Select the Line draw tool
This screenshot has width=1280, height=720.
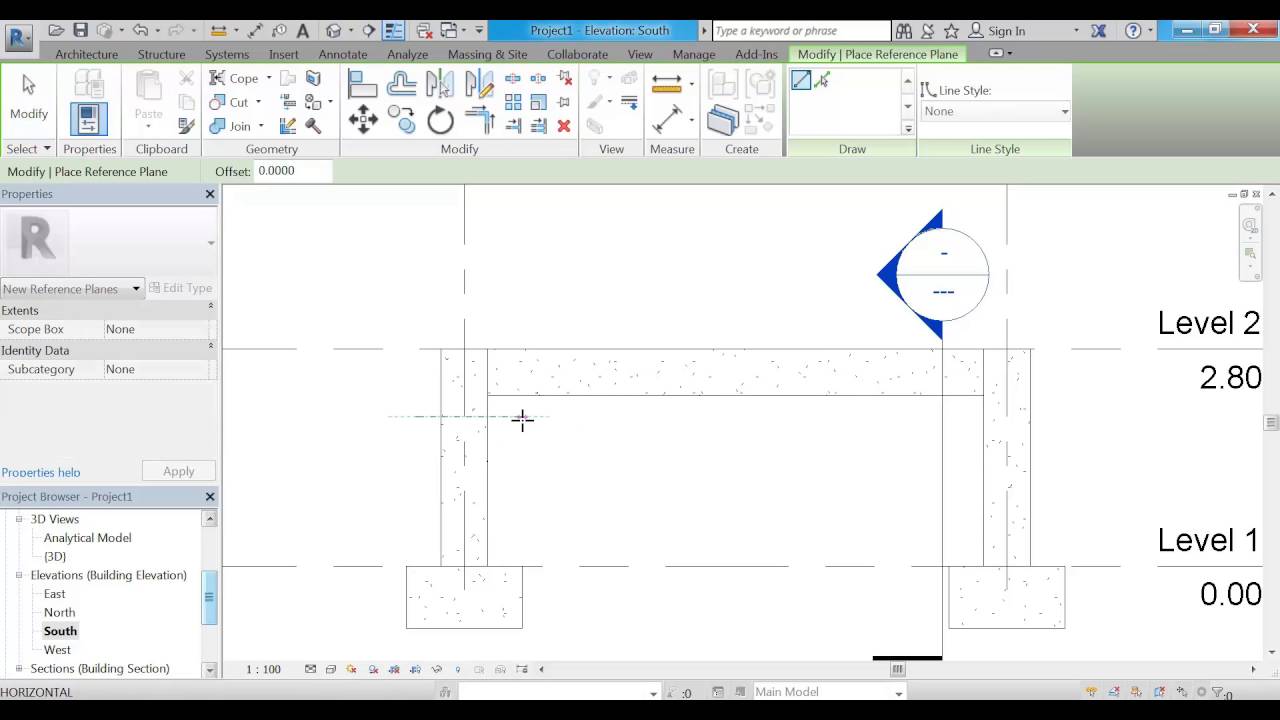(801, 80)
